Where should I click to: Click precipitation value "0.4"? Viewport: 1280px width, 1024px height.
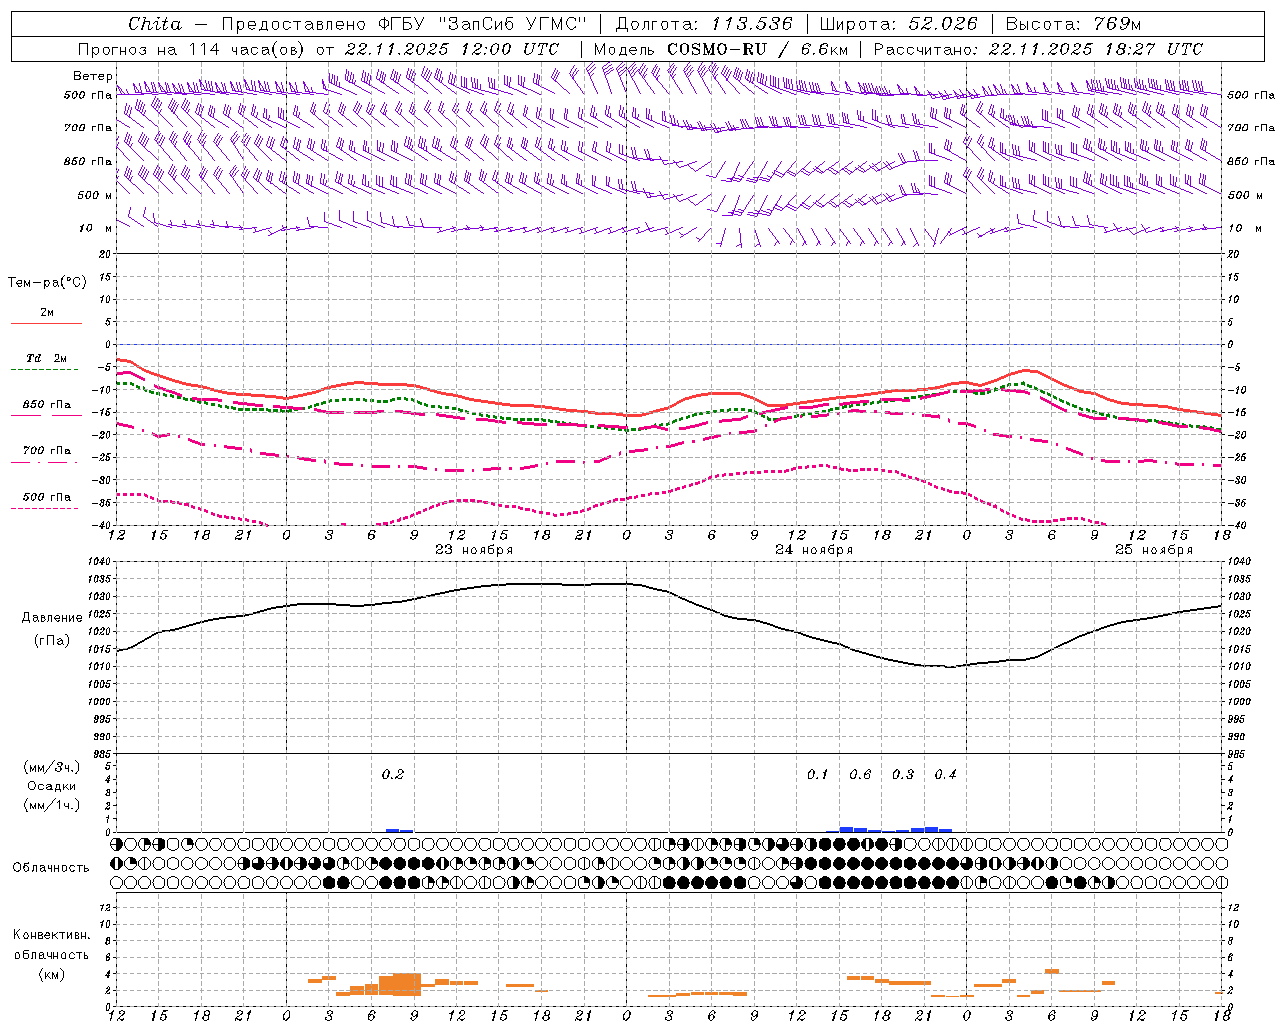click(945, 774)
